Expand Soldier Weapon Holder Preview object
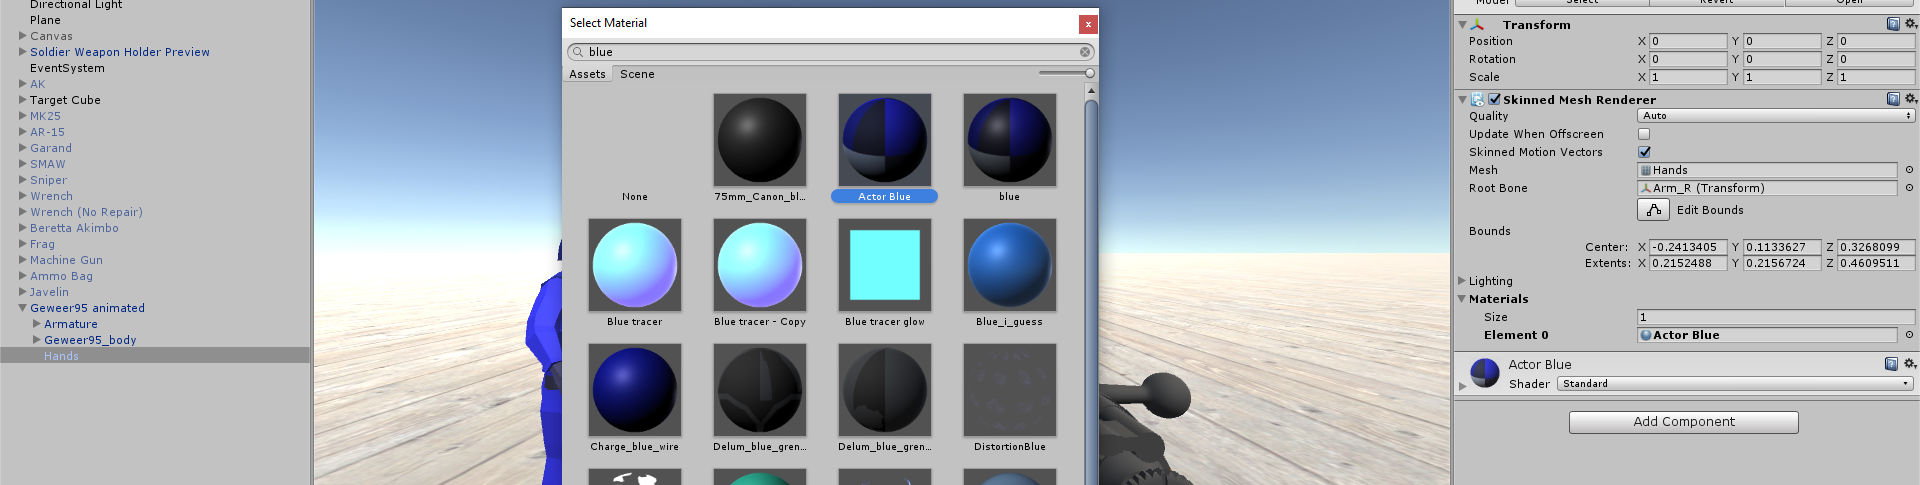Image resolution: width=1920 pixels, height=485 pixels. coord(23,52)
